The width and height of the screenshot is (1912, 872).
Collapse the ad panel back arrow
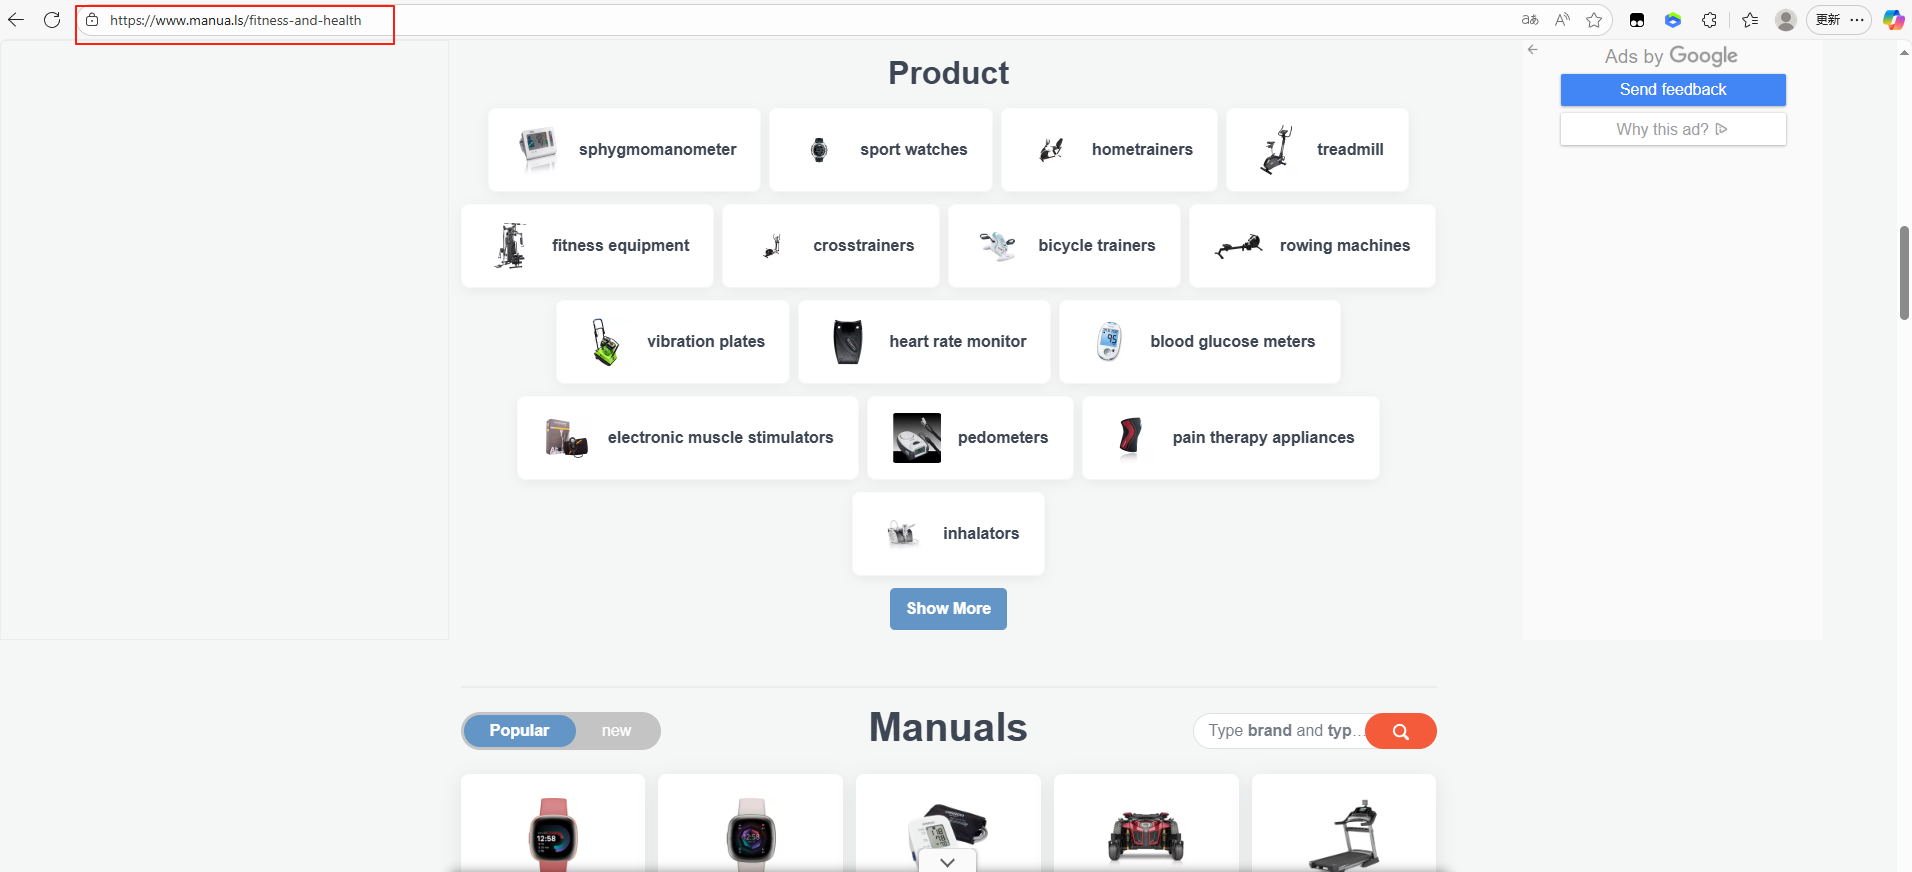(1533, 49)
